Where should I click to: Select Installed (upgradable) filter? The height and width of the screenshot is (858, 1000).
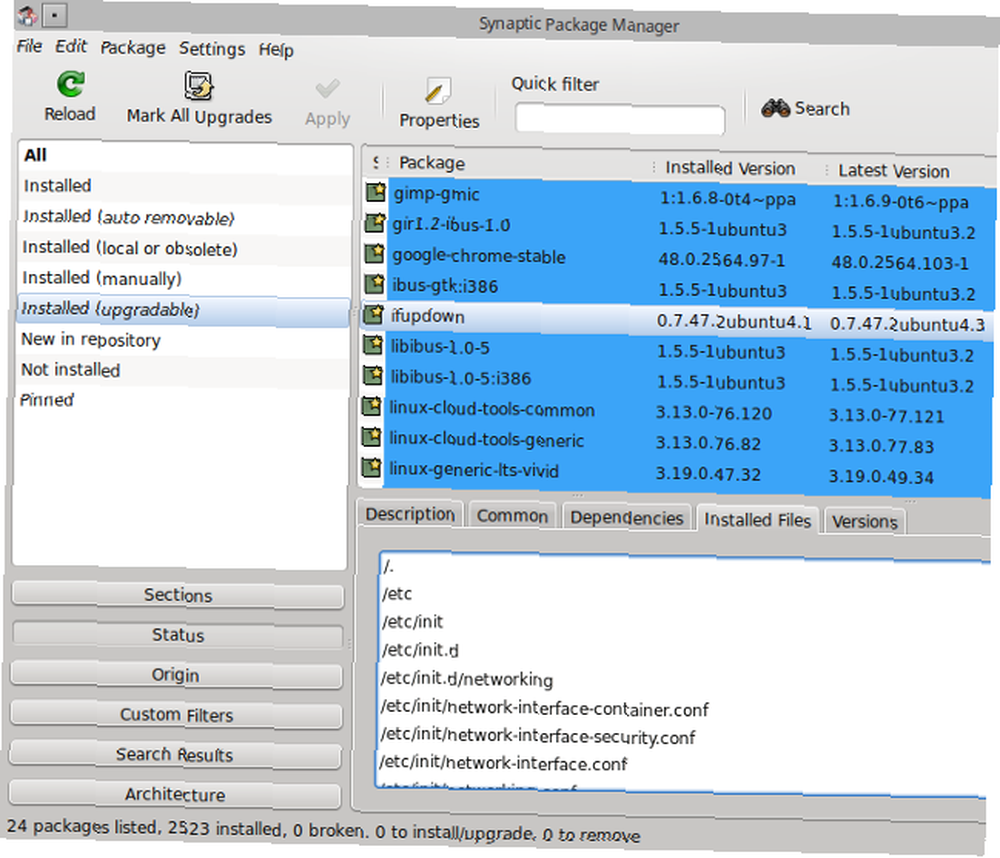[184, 309]
